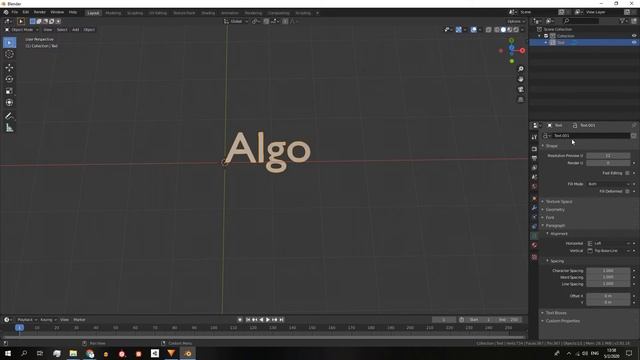The image size is (640, 360).
Task: Open the Object properties tab icon
Action: (534, 198)
